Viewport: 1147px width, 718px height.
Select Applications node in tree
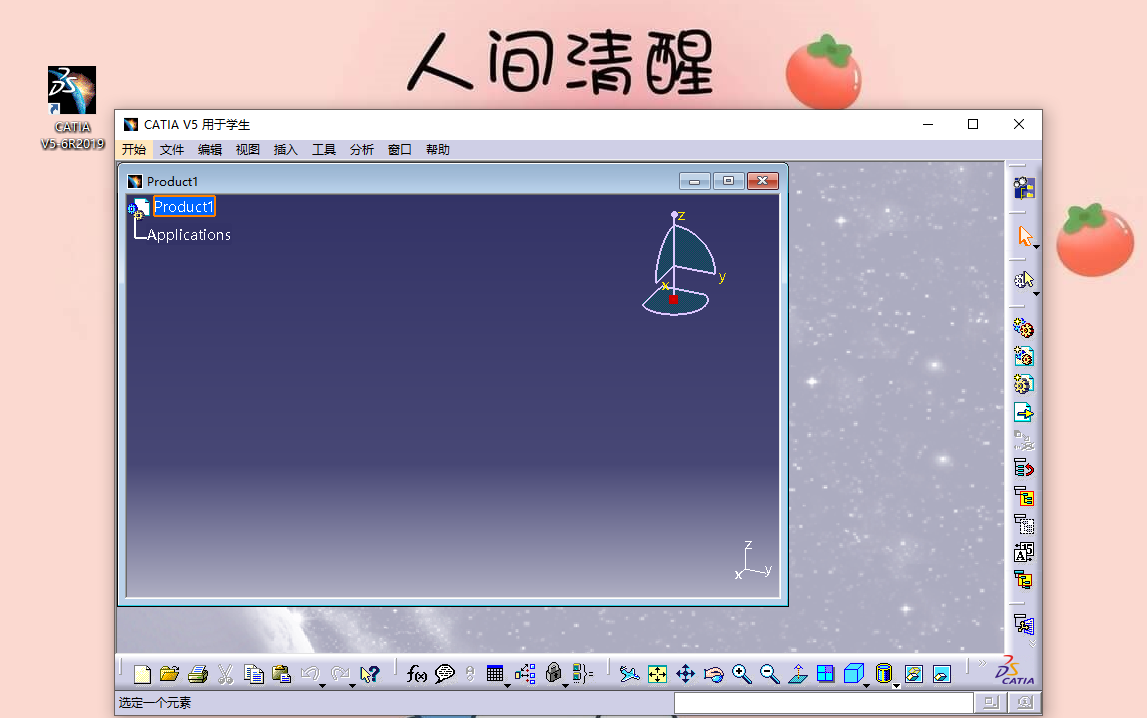pos(189,235)
